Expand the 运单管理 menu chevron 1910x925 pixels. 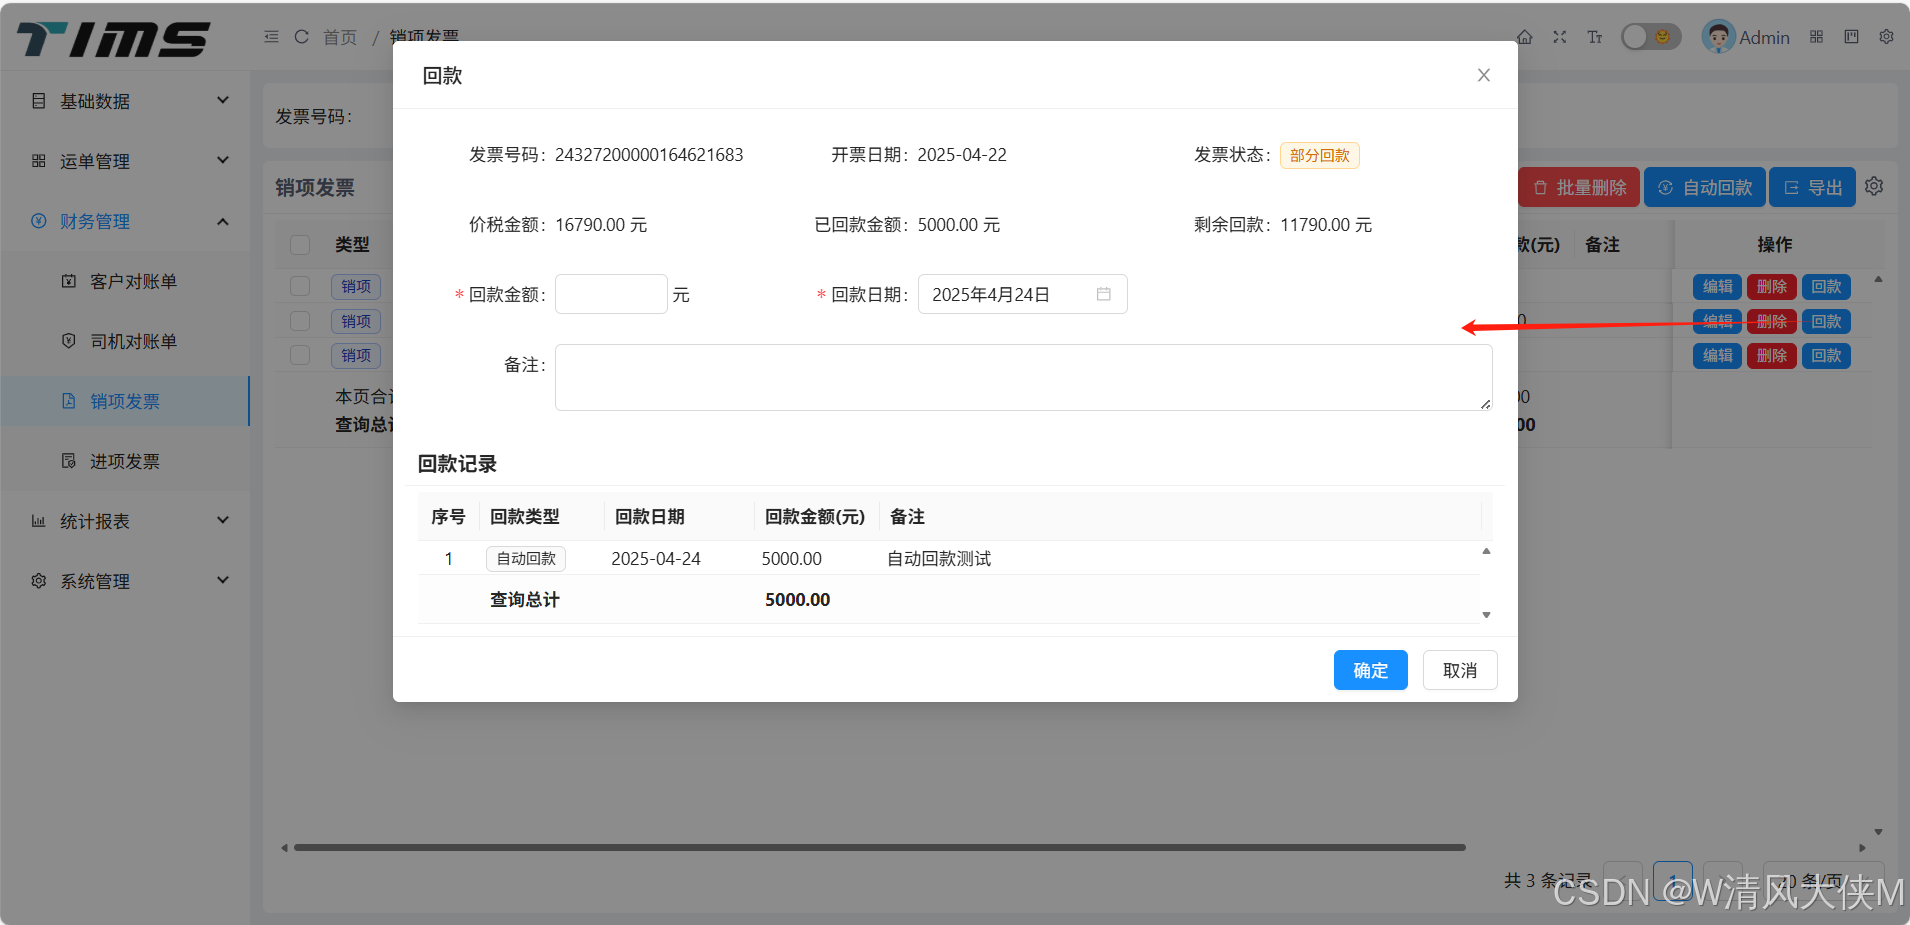(x=223, y=160)
